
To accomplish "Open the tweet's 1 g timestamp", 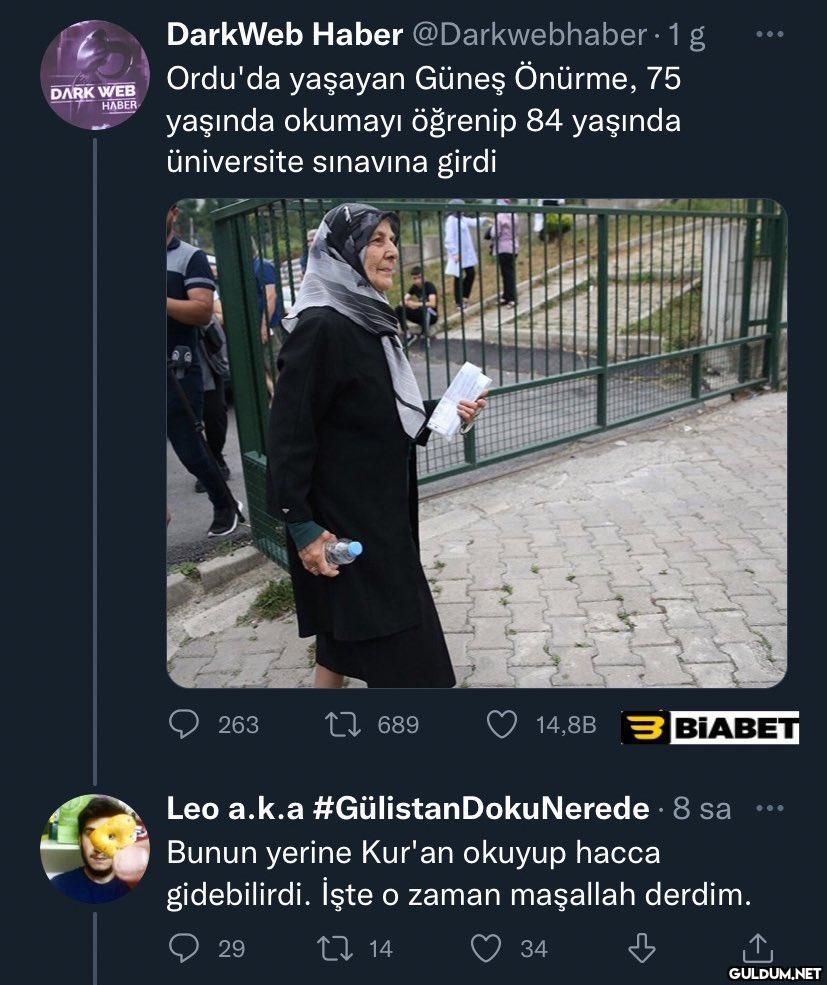I will tap(686, 36).
